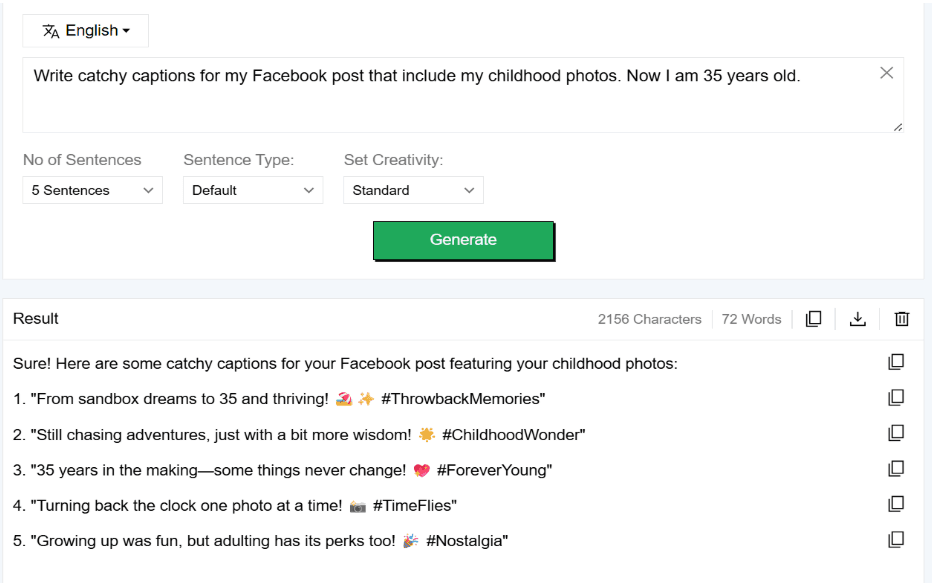Delete the result with trash icon
The height and width of the screenshot is (583, 932).
tap(901, 319)
